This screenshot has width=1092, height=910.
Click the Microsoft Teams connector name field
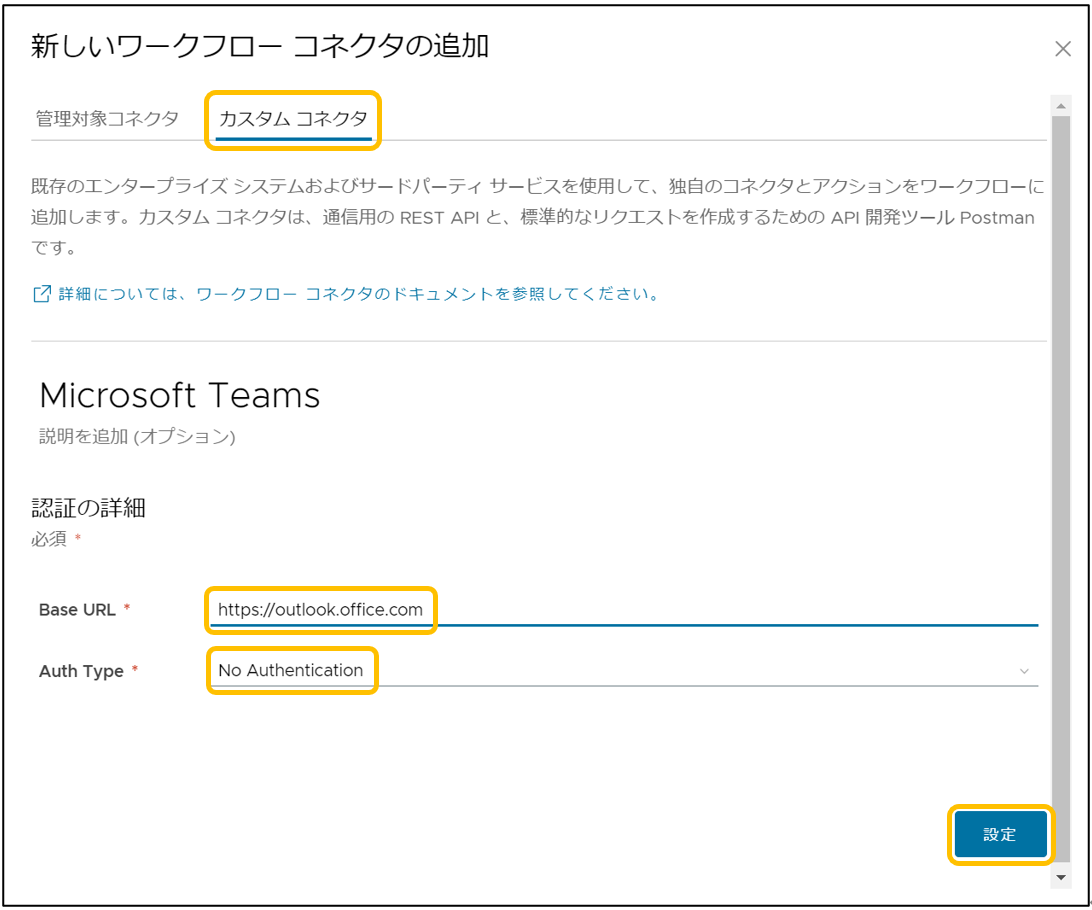pyautogui.click(x=180, y=395)
